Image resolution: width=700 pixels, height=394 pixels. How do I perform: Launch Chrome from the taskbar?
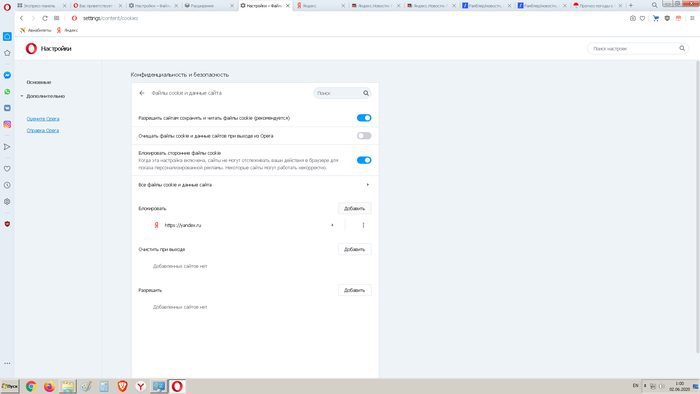tap(31, 386)
